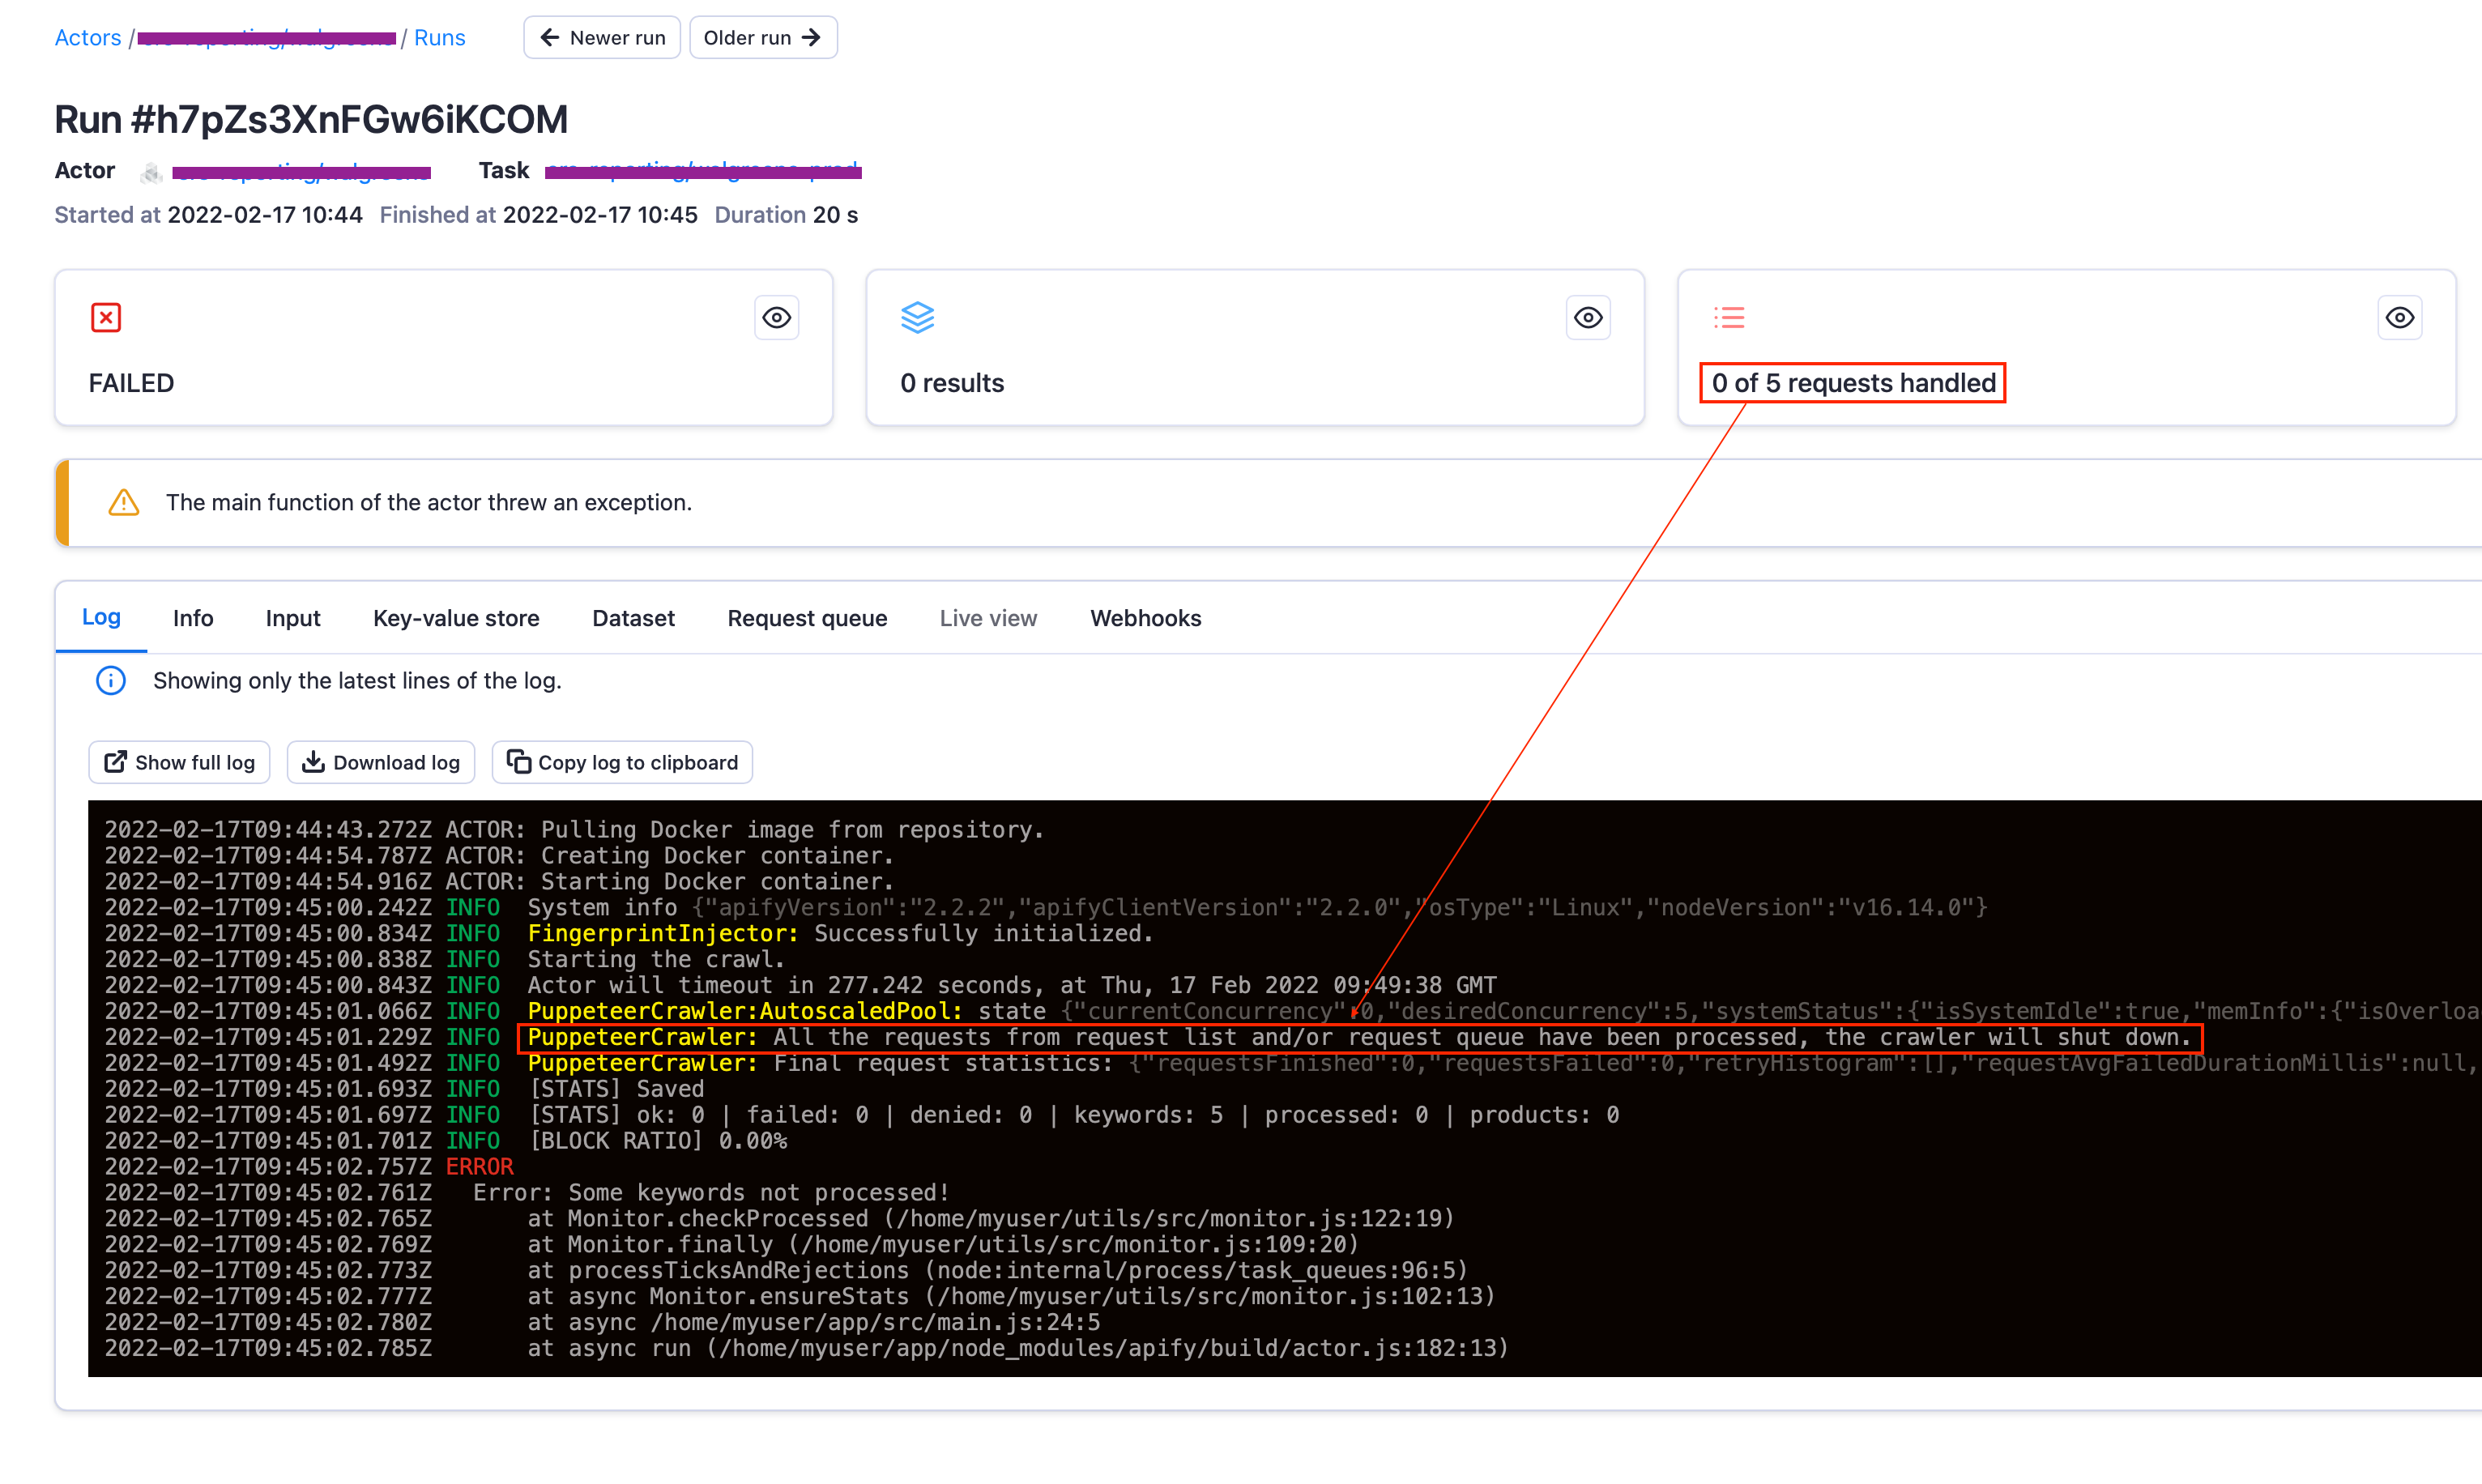Image resolution: width=2482 pixels, height=1484 pixels.
Task: Open the Webhooks tab
Action: tap(1146, 618)
